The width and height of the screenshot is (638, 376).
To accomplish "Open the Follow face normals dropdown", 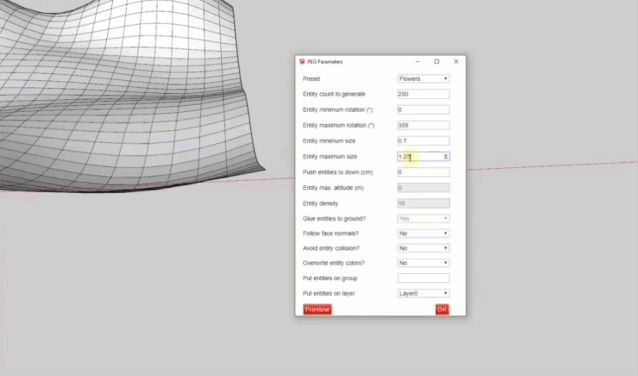I will coord(423,233).
